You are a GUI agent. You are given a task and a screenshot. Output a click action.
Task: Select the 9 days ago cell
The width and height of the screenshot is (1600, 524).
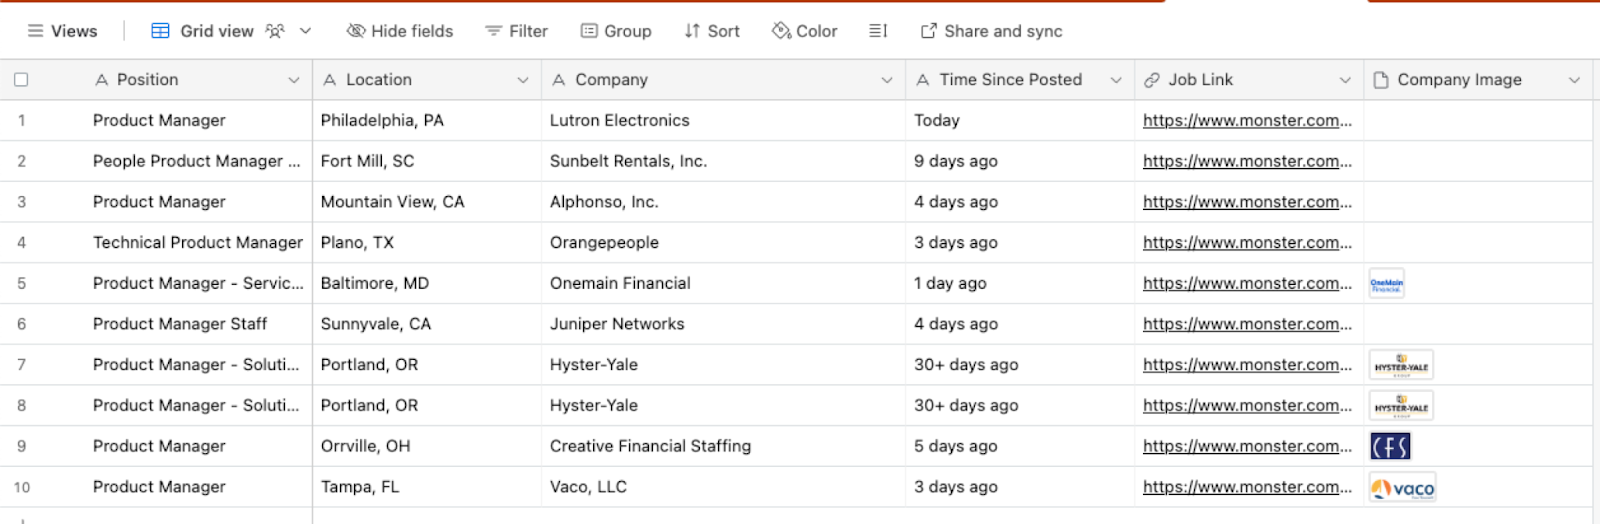click(1020, 161)
